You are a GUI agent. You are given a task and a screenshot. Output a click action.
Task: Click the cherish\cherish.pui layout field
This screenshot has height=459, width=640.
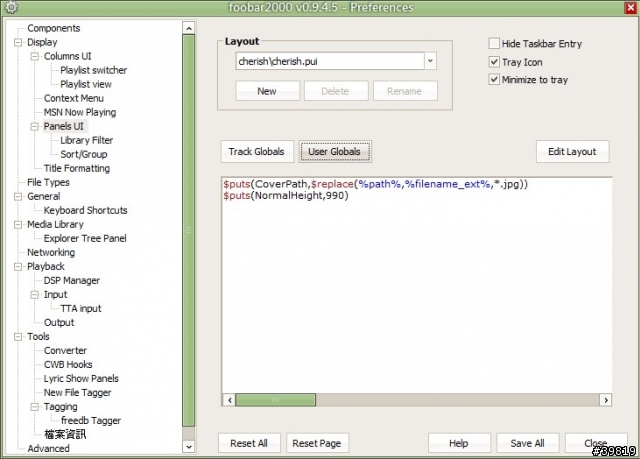[x=330, y=61]
